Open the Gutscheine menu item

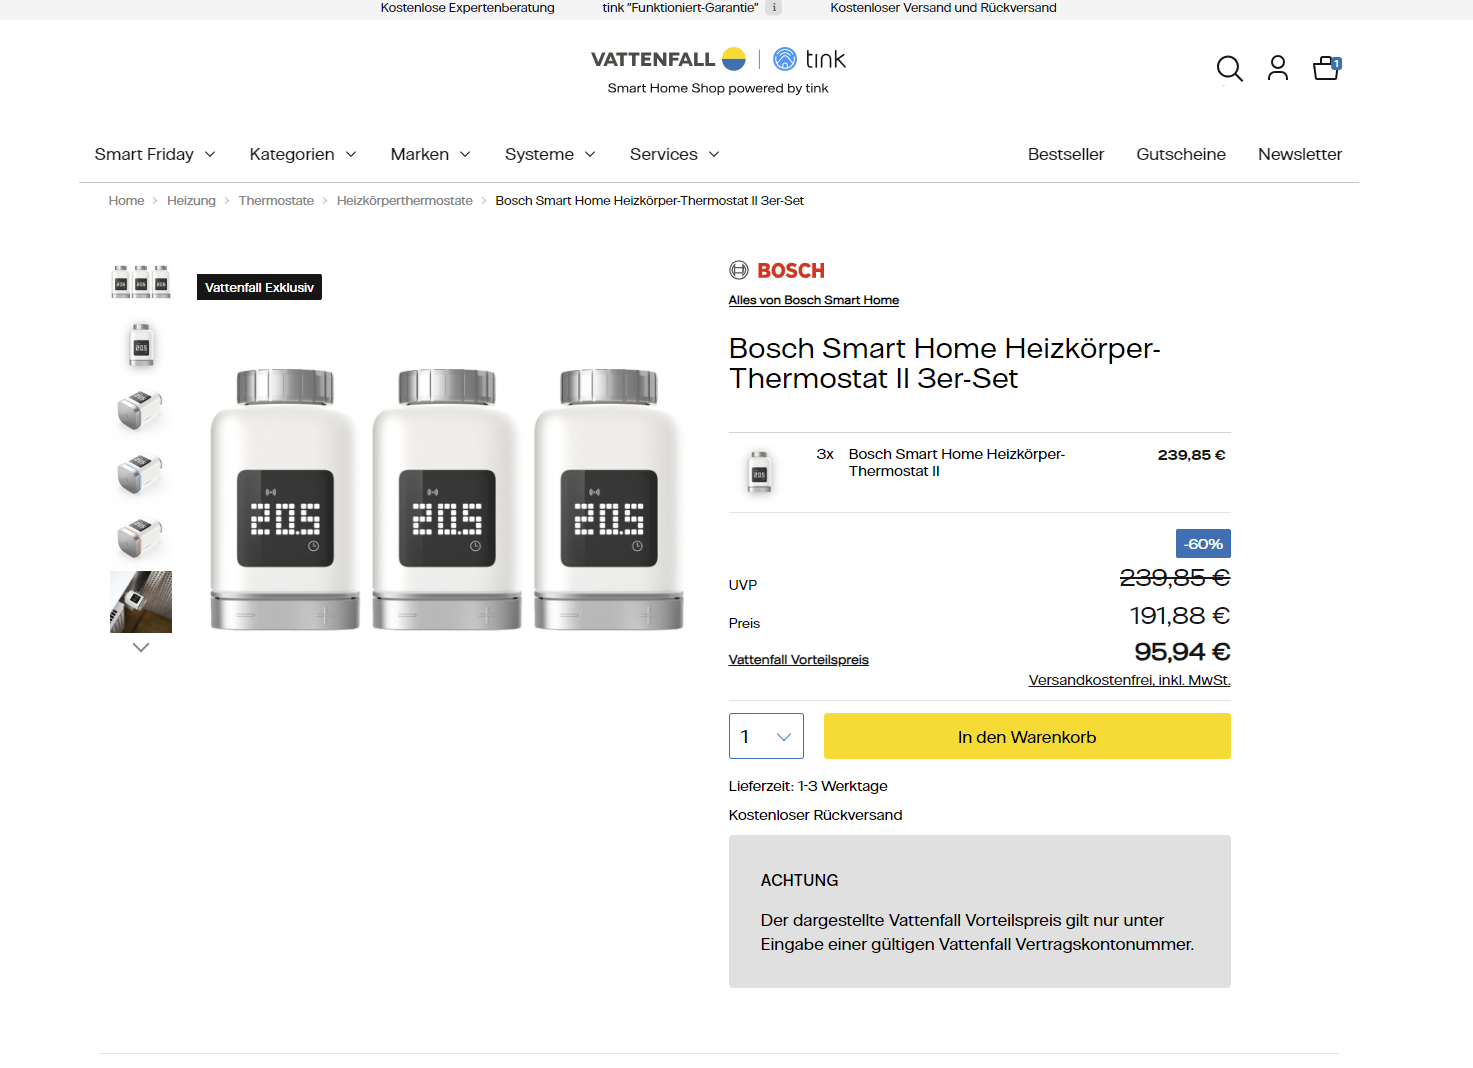(x=1181, y=154)
